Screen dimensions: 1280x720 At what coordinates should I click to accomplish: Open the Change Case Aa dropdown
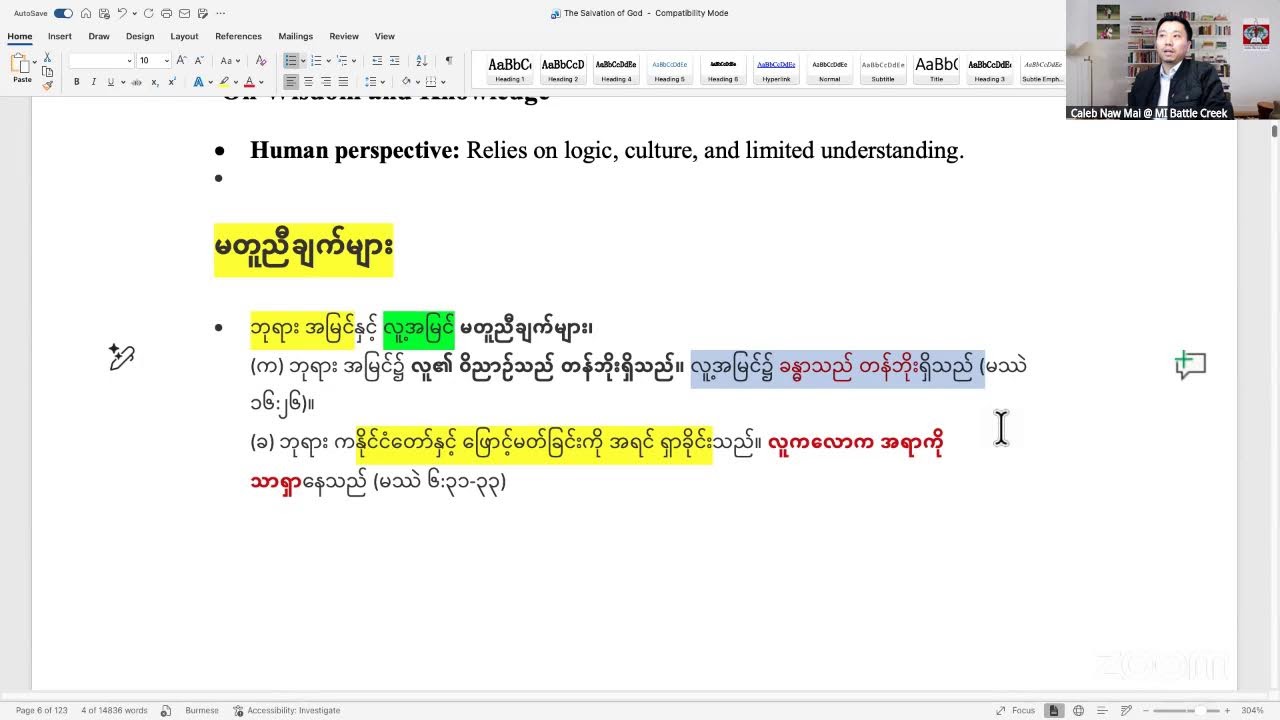click(x=229, y=61)
